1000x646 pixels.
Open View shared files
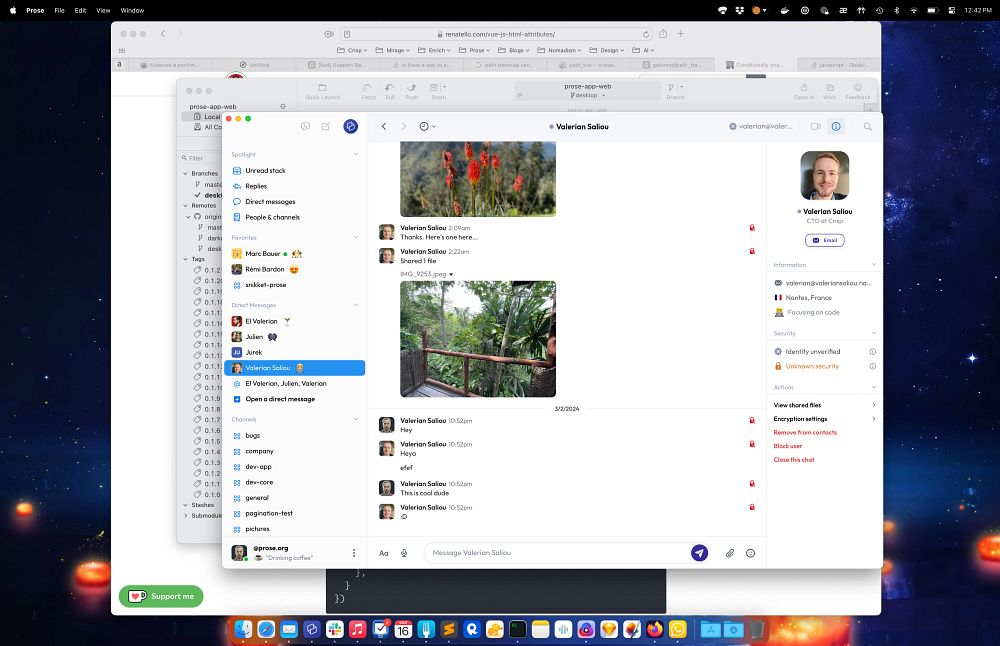[x=825, y=405]
